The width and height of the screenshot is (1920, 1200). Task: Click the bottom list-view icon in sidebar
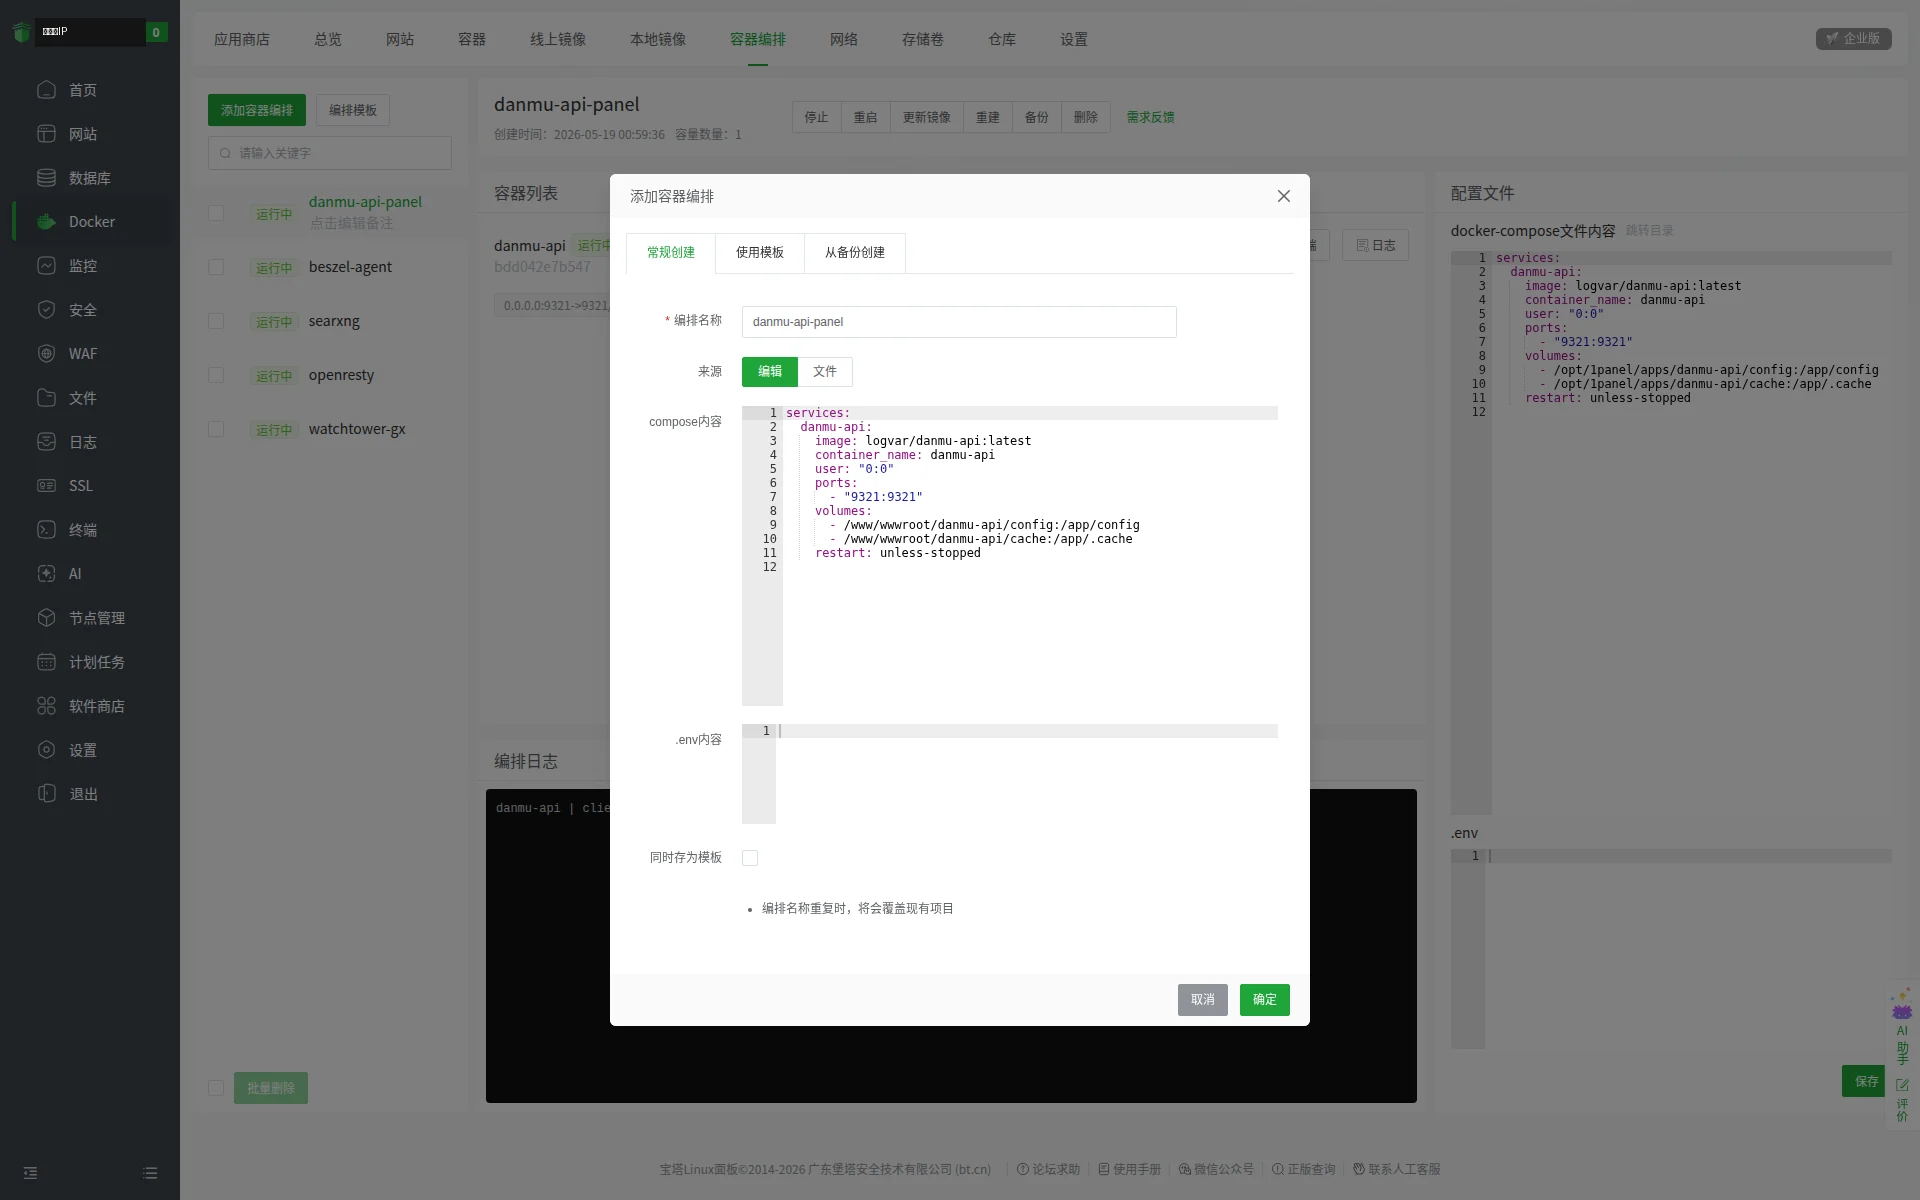[150, 1173]
